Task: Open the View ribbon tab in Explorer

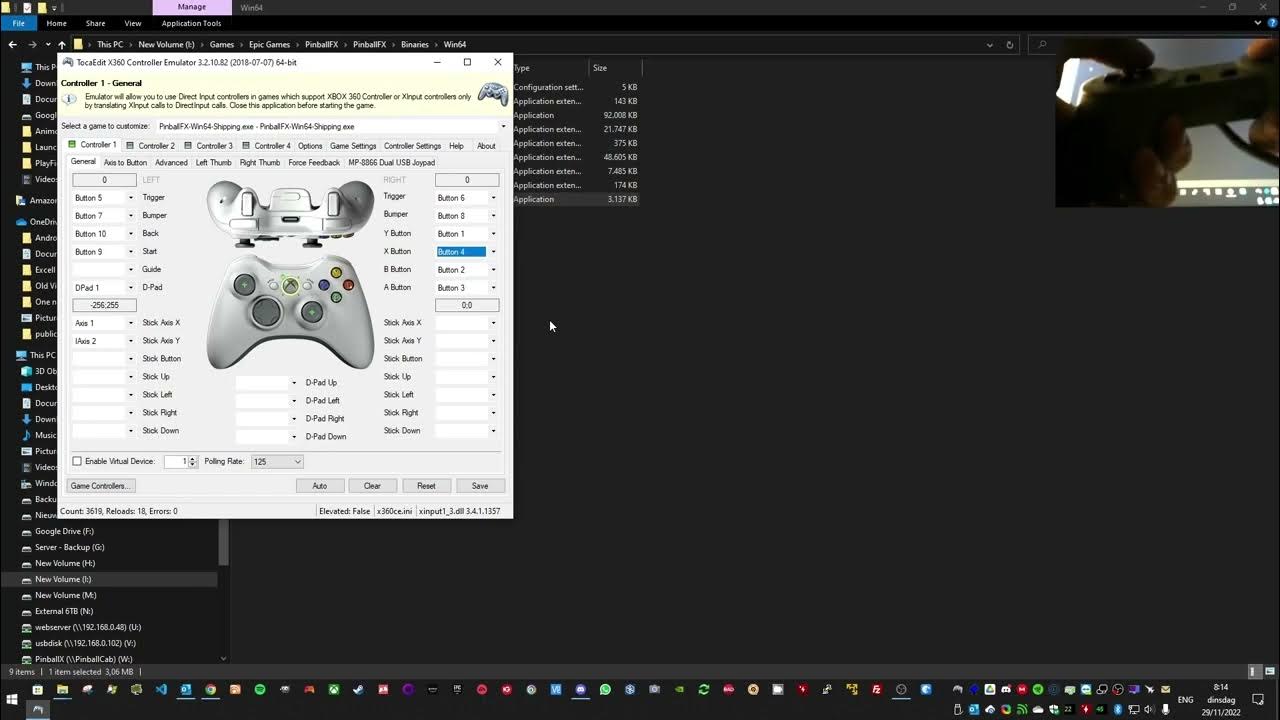Action: [x=133, y=23]
